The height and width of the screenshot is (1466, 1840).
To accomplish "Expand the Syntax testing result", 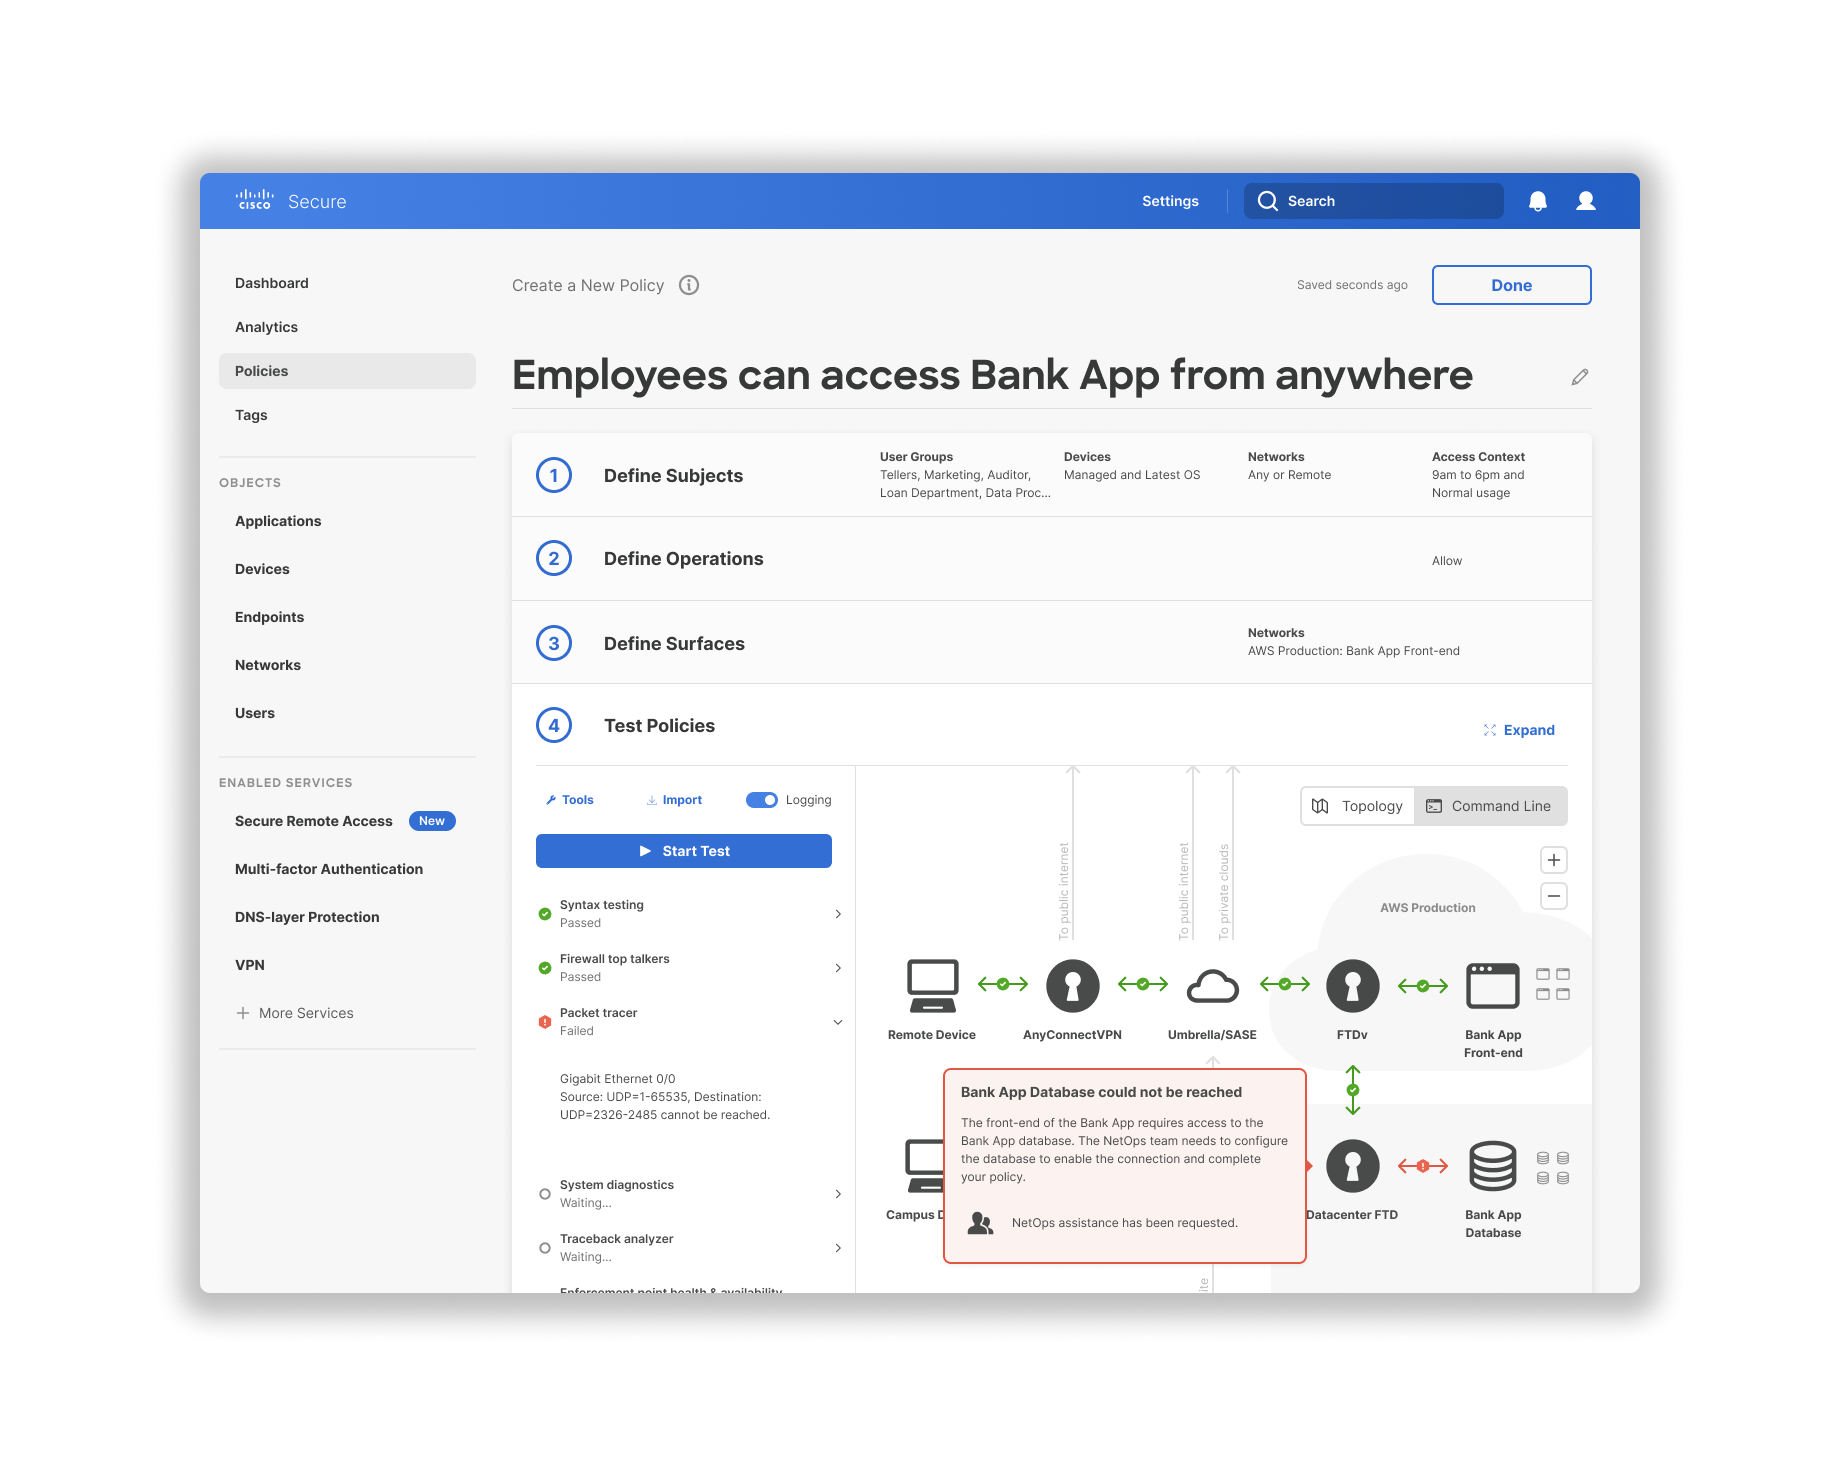I will pos(838,914).
